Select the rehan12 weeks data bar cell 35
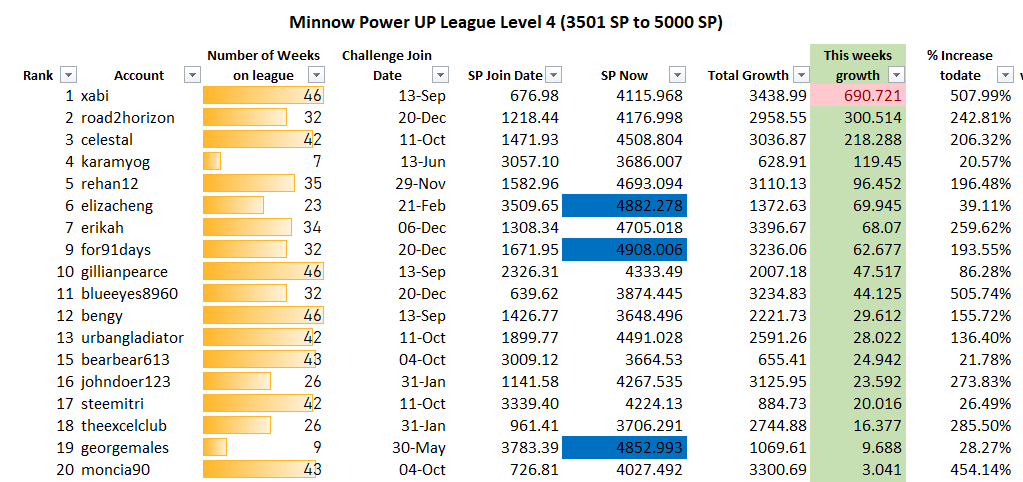This screenshot has height=482, width=1023. 264,184
